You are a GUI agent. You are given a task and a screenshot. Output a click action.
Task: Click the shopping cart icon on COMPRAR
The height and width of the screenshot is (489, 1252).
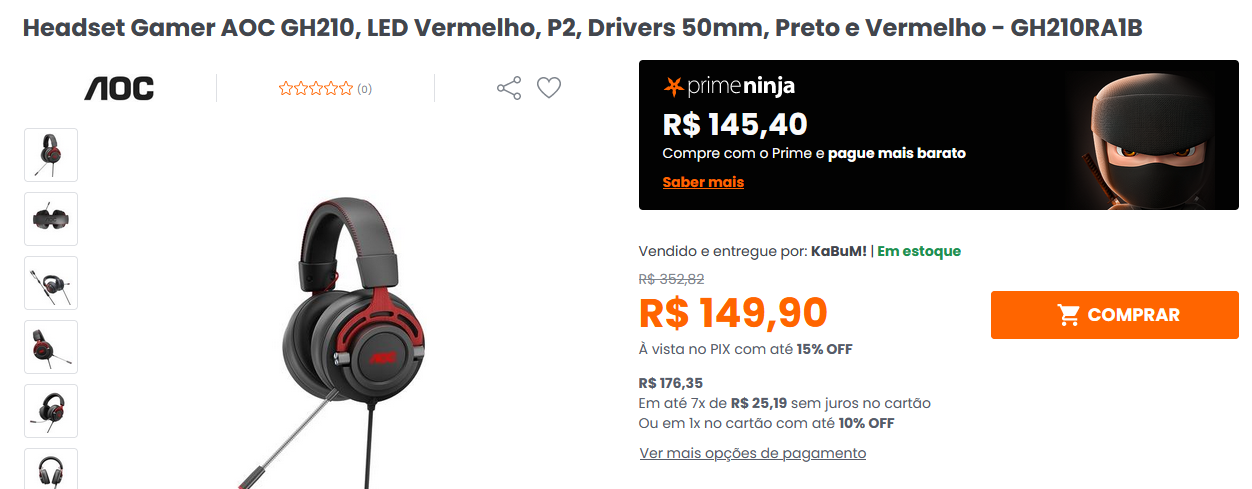pyautogui.click(x=1068, y=315)
